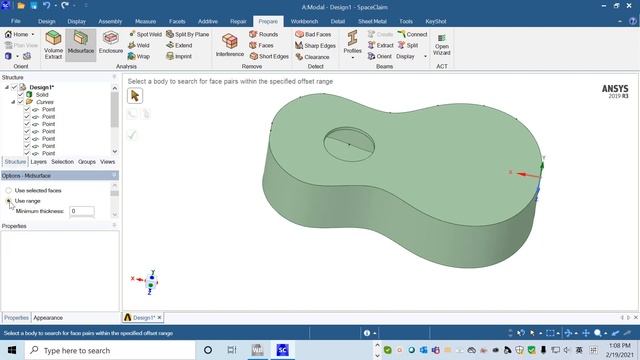Close the Design1 document tab
The width and height of the screenshot is (640, 360).
[x=160, y=318]
